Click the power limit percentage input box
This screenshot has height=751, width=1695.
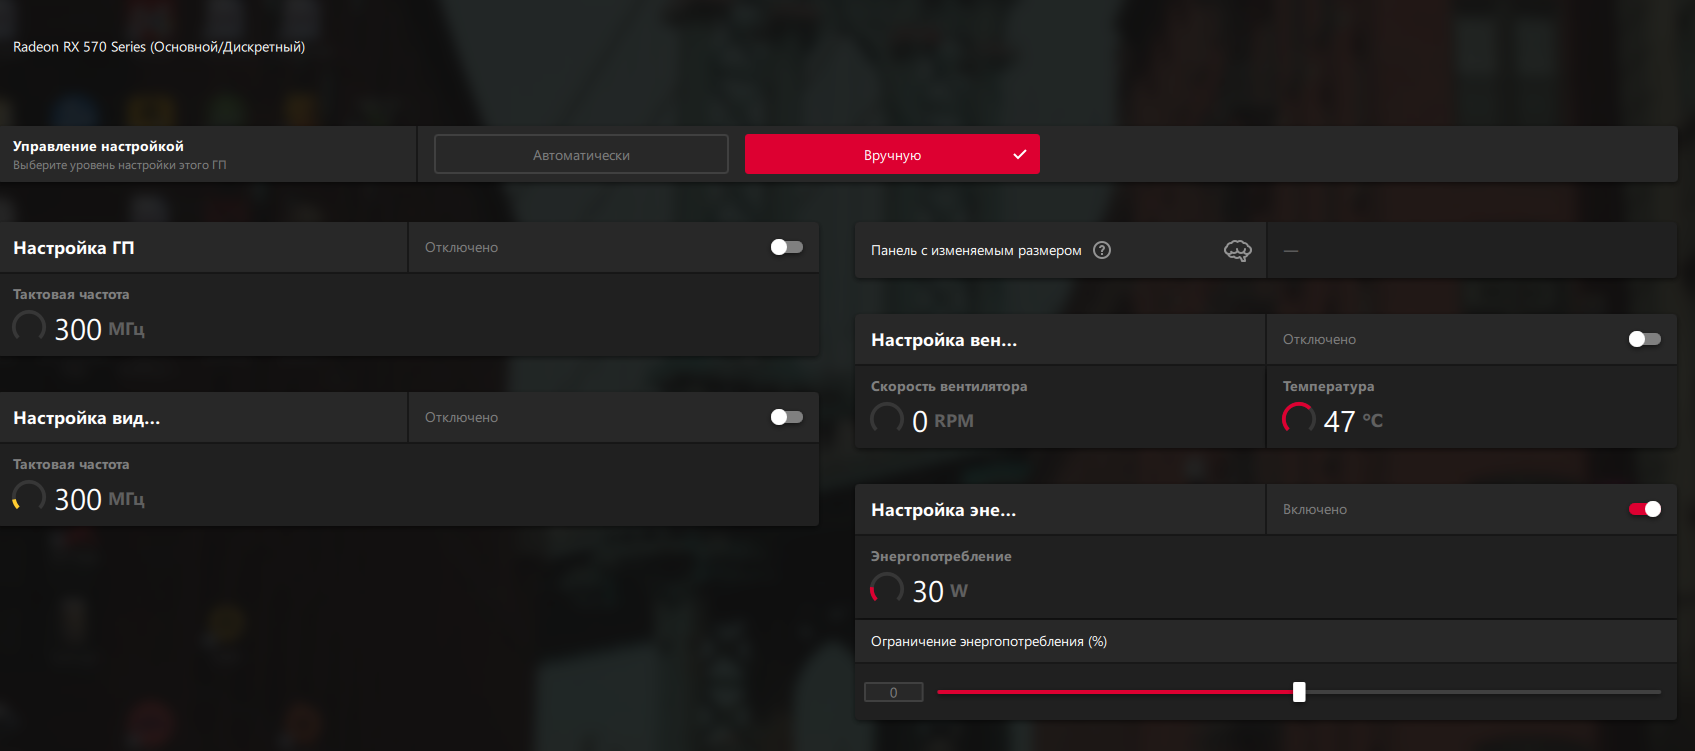[893, 692]
